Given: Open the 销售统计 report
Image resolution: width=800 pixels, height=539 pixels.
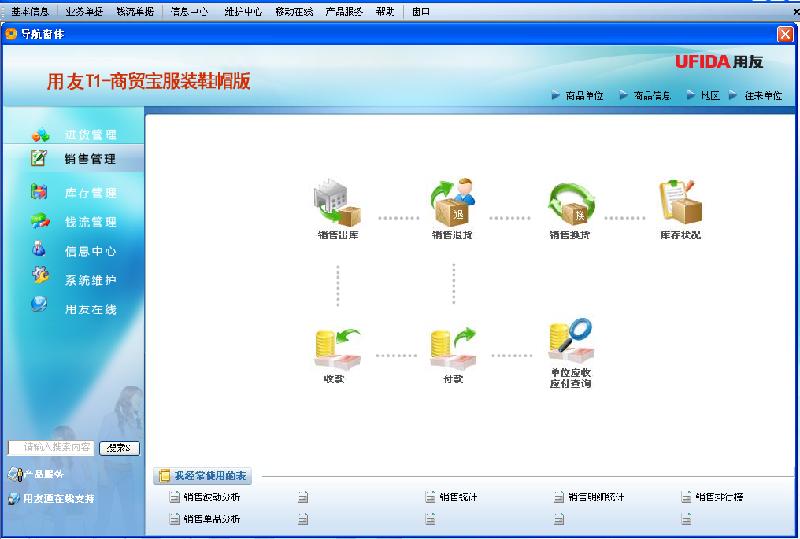Looking at the screenshot, I should pos(458,497).
